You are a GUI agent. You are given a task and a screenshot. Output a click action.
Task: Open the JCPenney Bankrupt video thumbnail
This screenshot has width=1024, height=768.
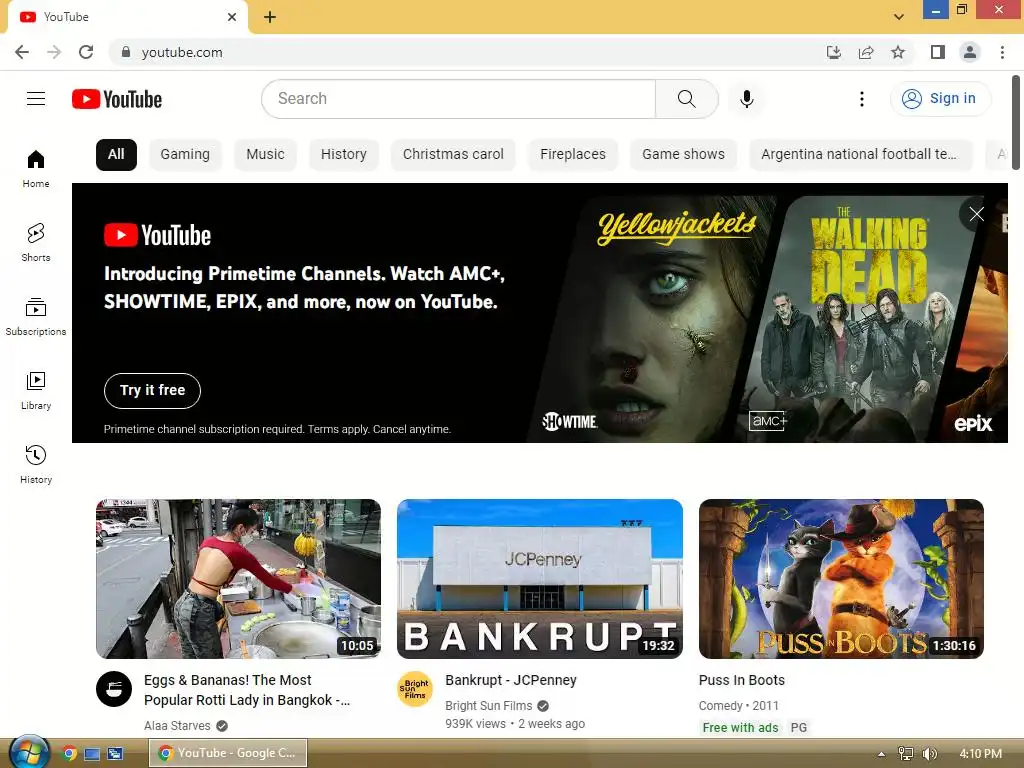[540, 579]
